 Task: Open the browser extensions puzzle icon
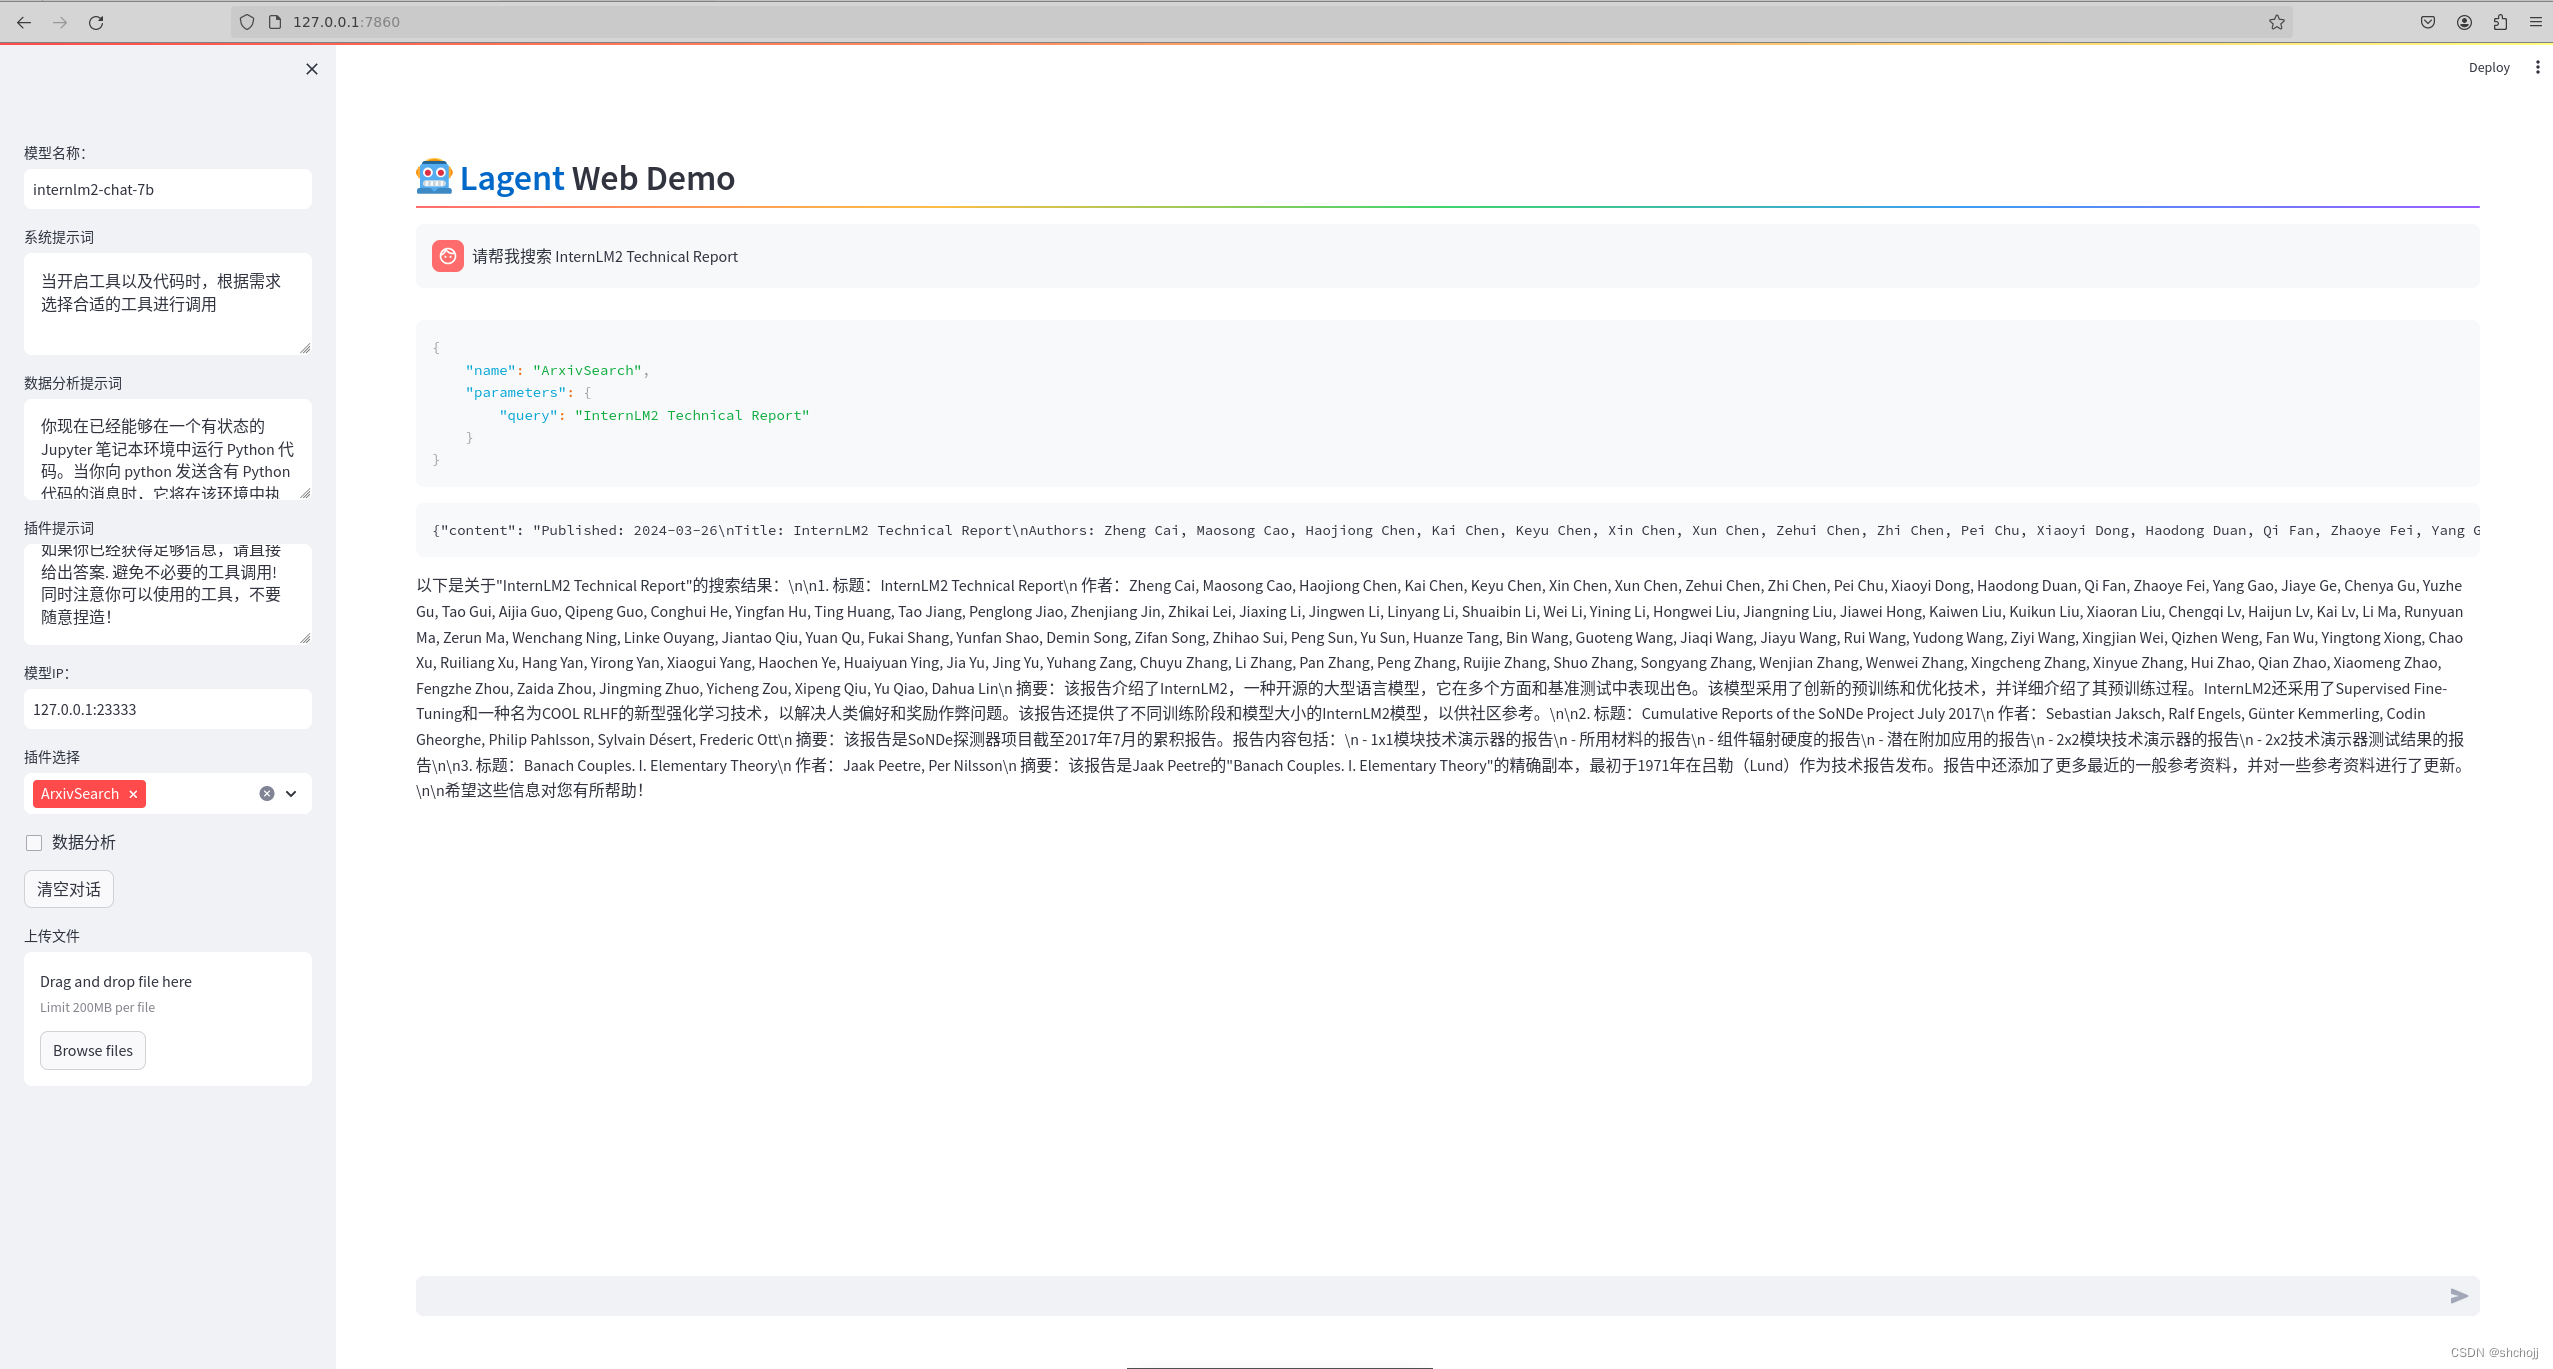[2500, 22]
